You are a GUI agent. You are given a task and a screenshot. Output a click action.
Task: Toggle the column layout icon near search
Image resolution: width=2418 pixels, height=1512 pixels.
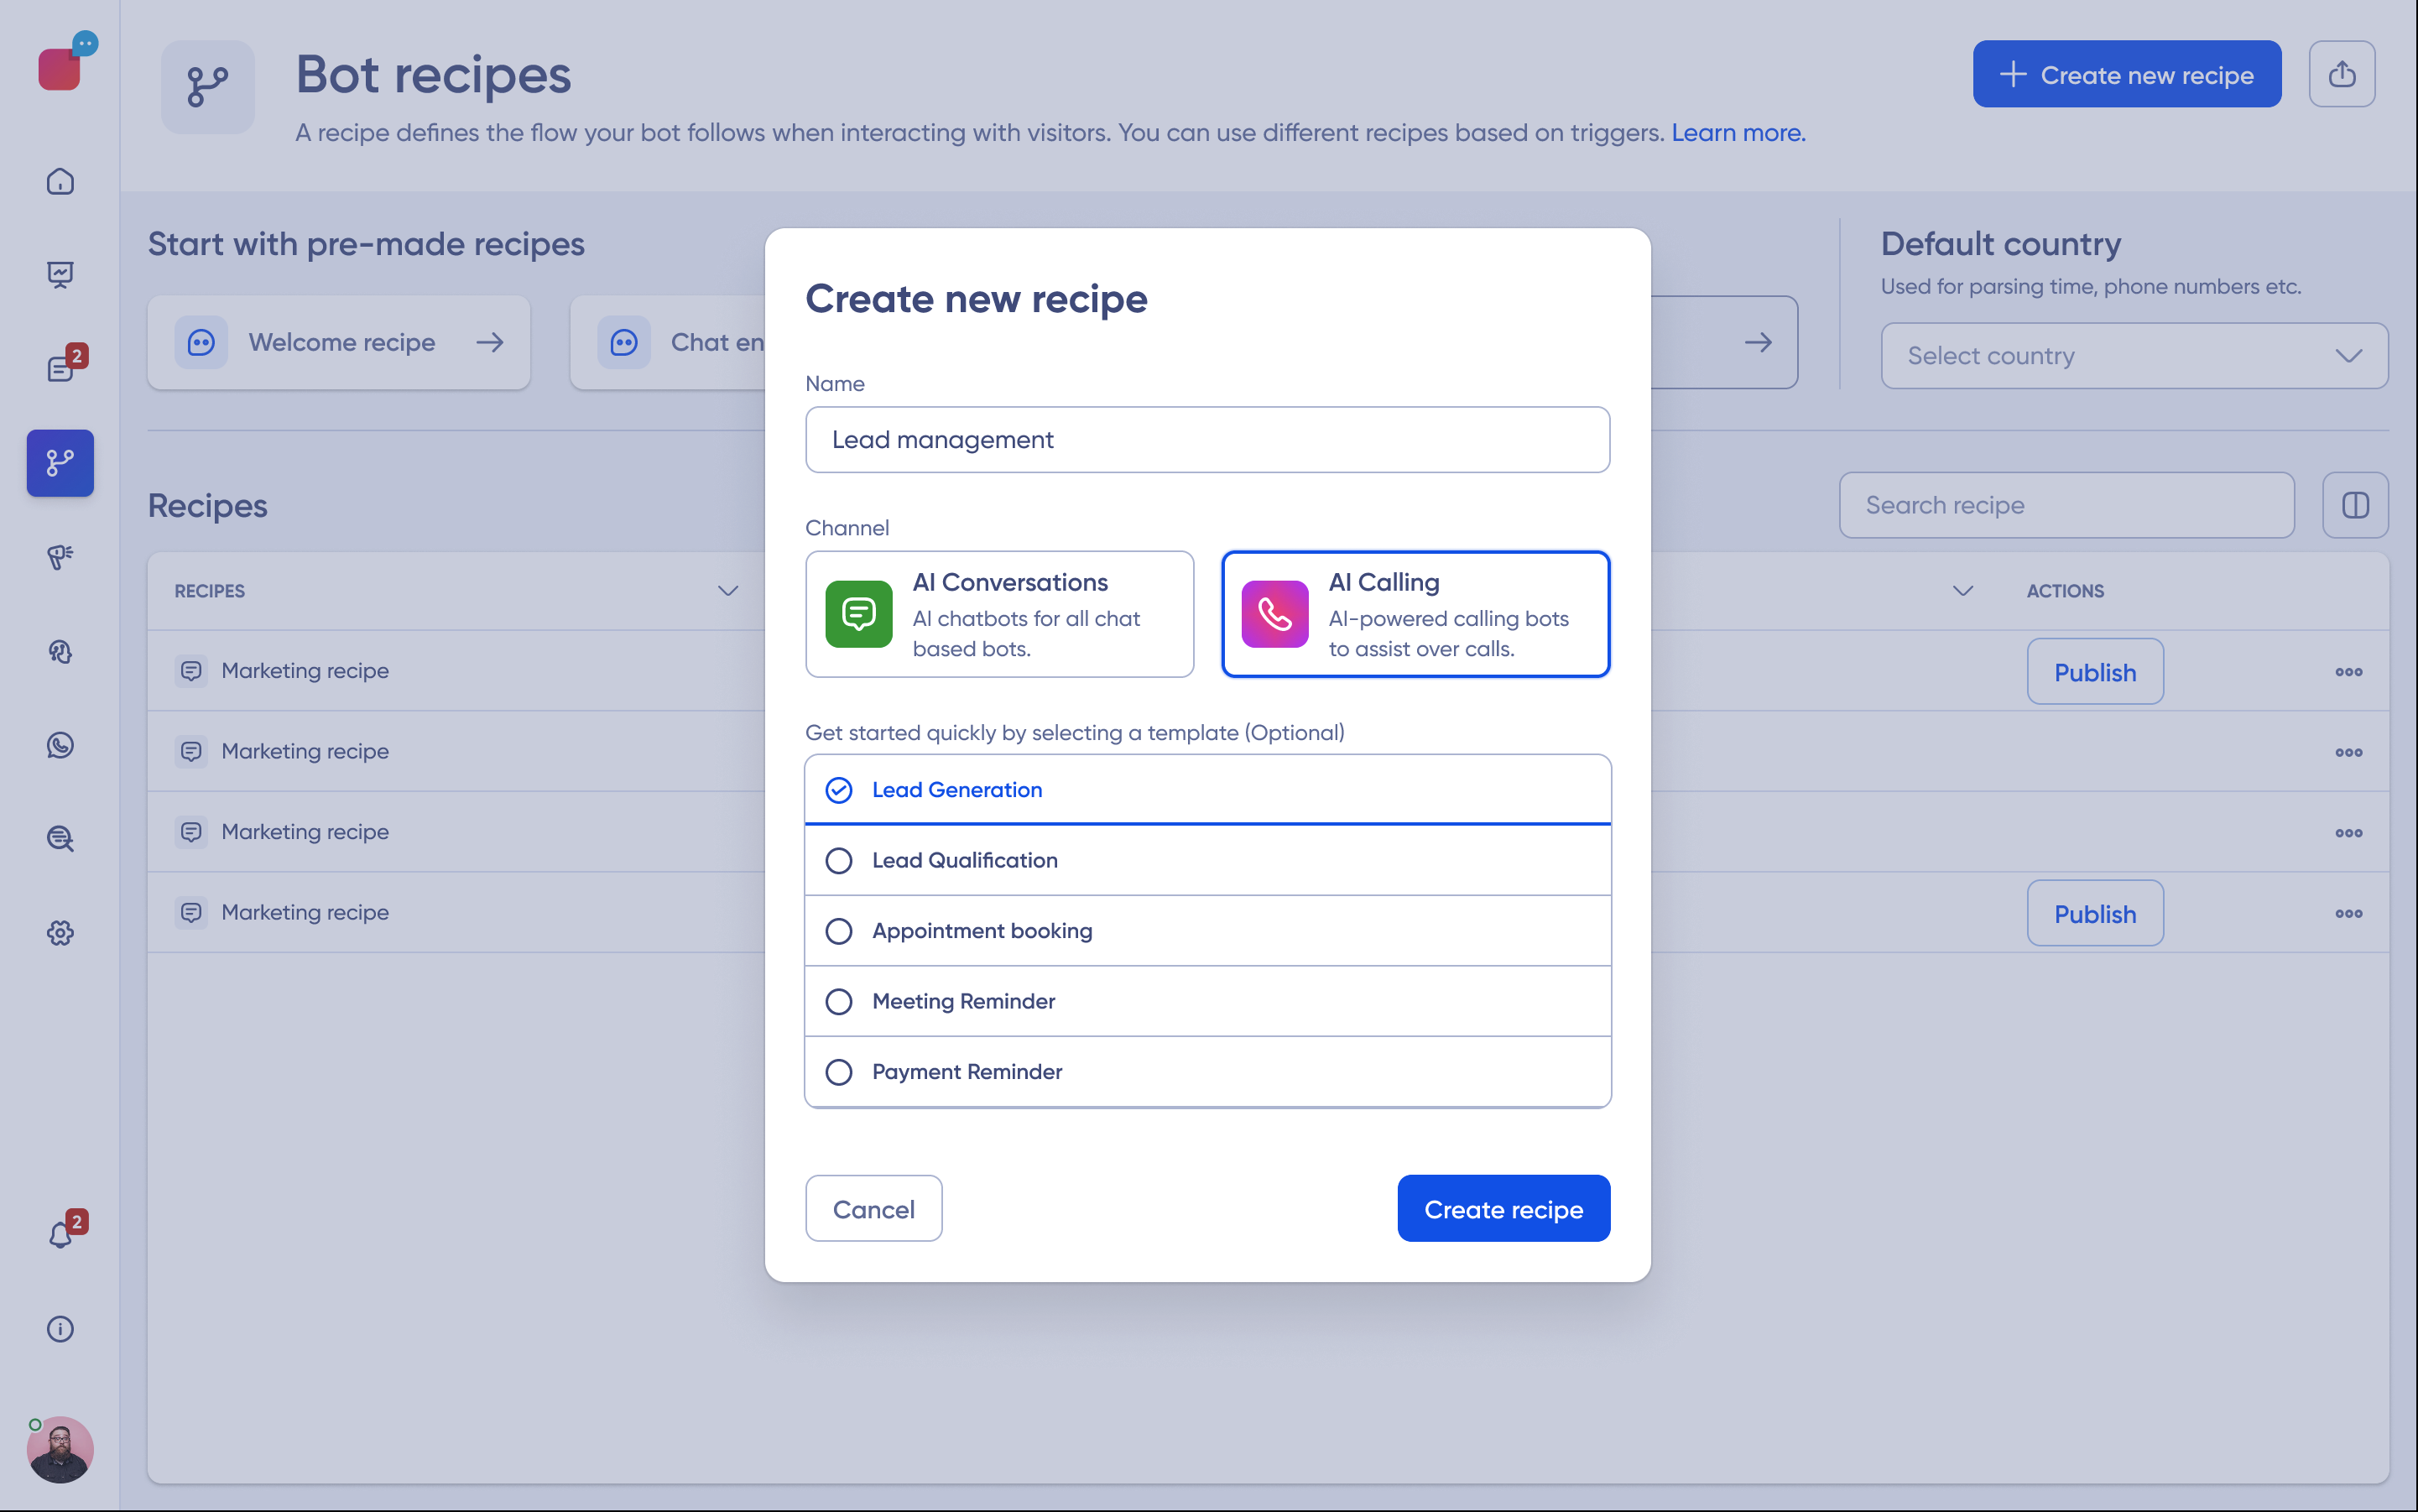click(2354, 505)
